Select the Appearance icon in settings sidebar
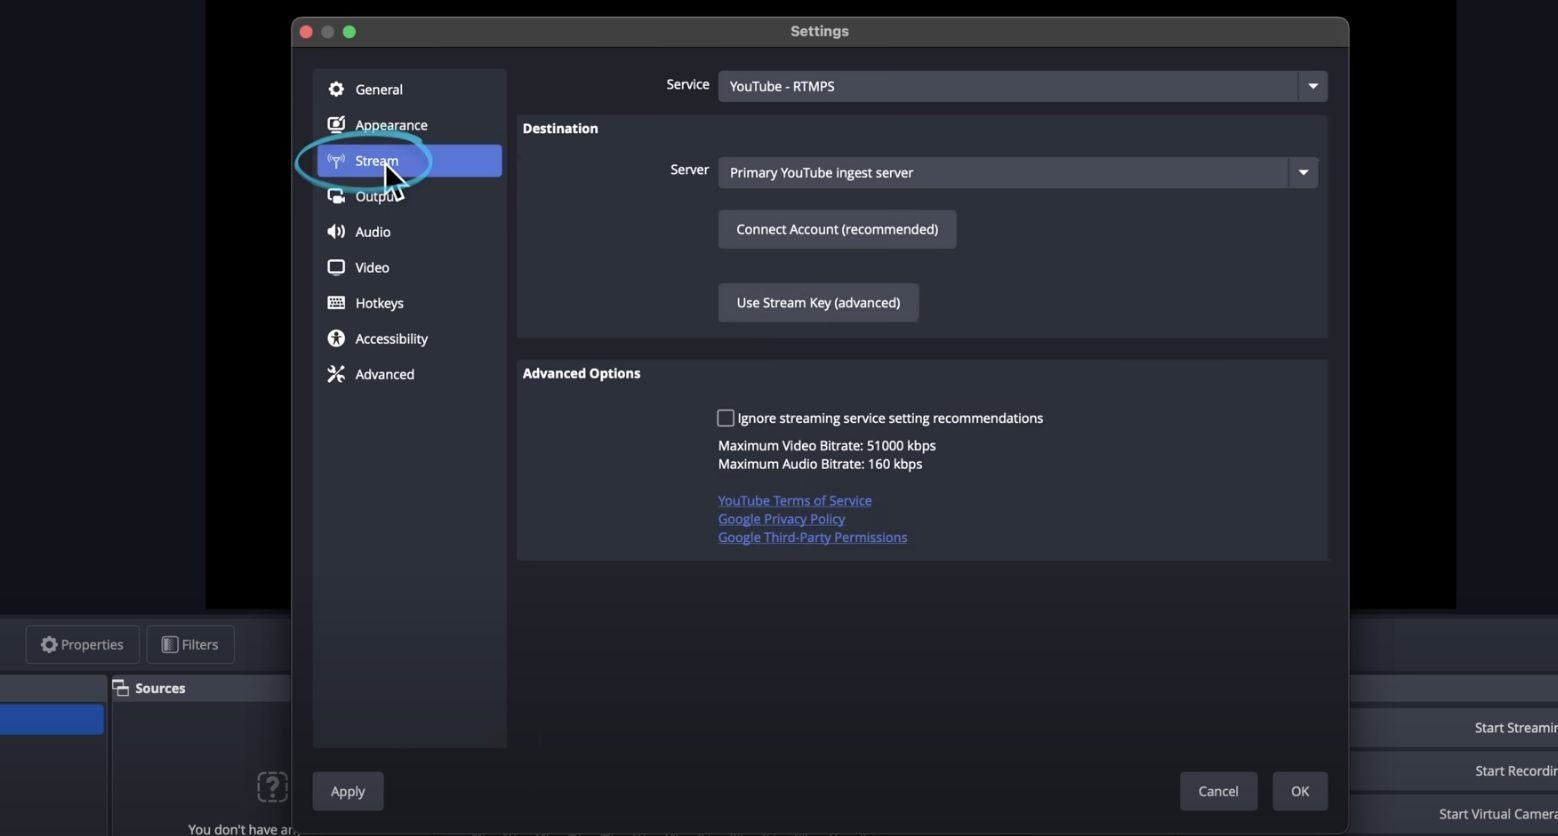Image resolution: width=1558 pixels, height=836 pixels. pyautogui.click(x=336, y=125)
